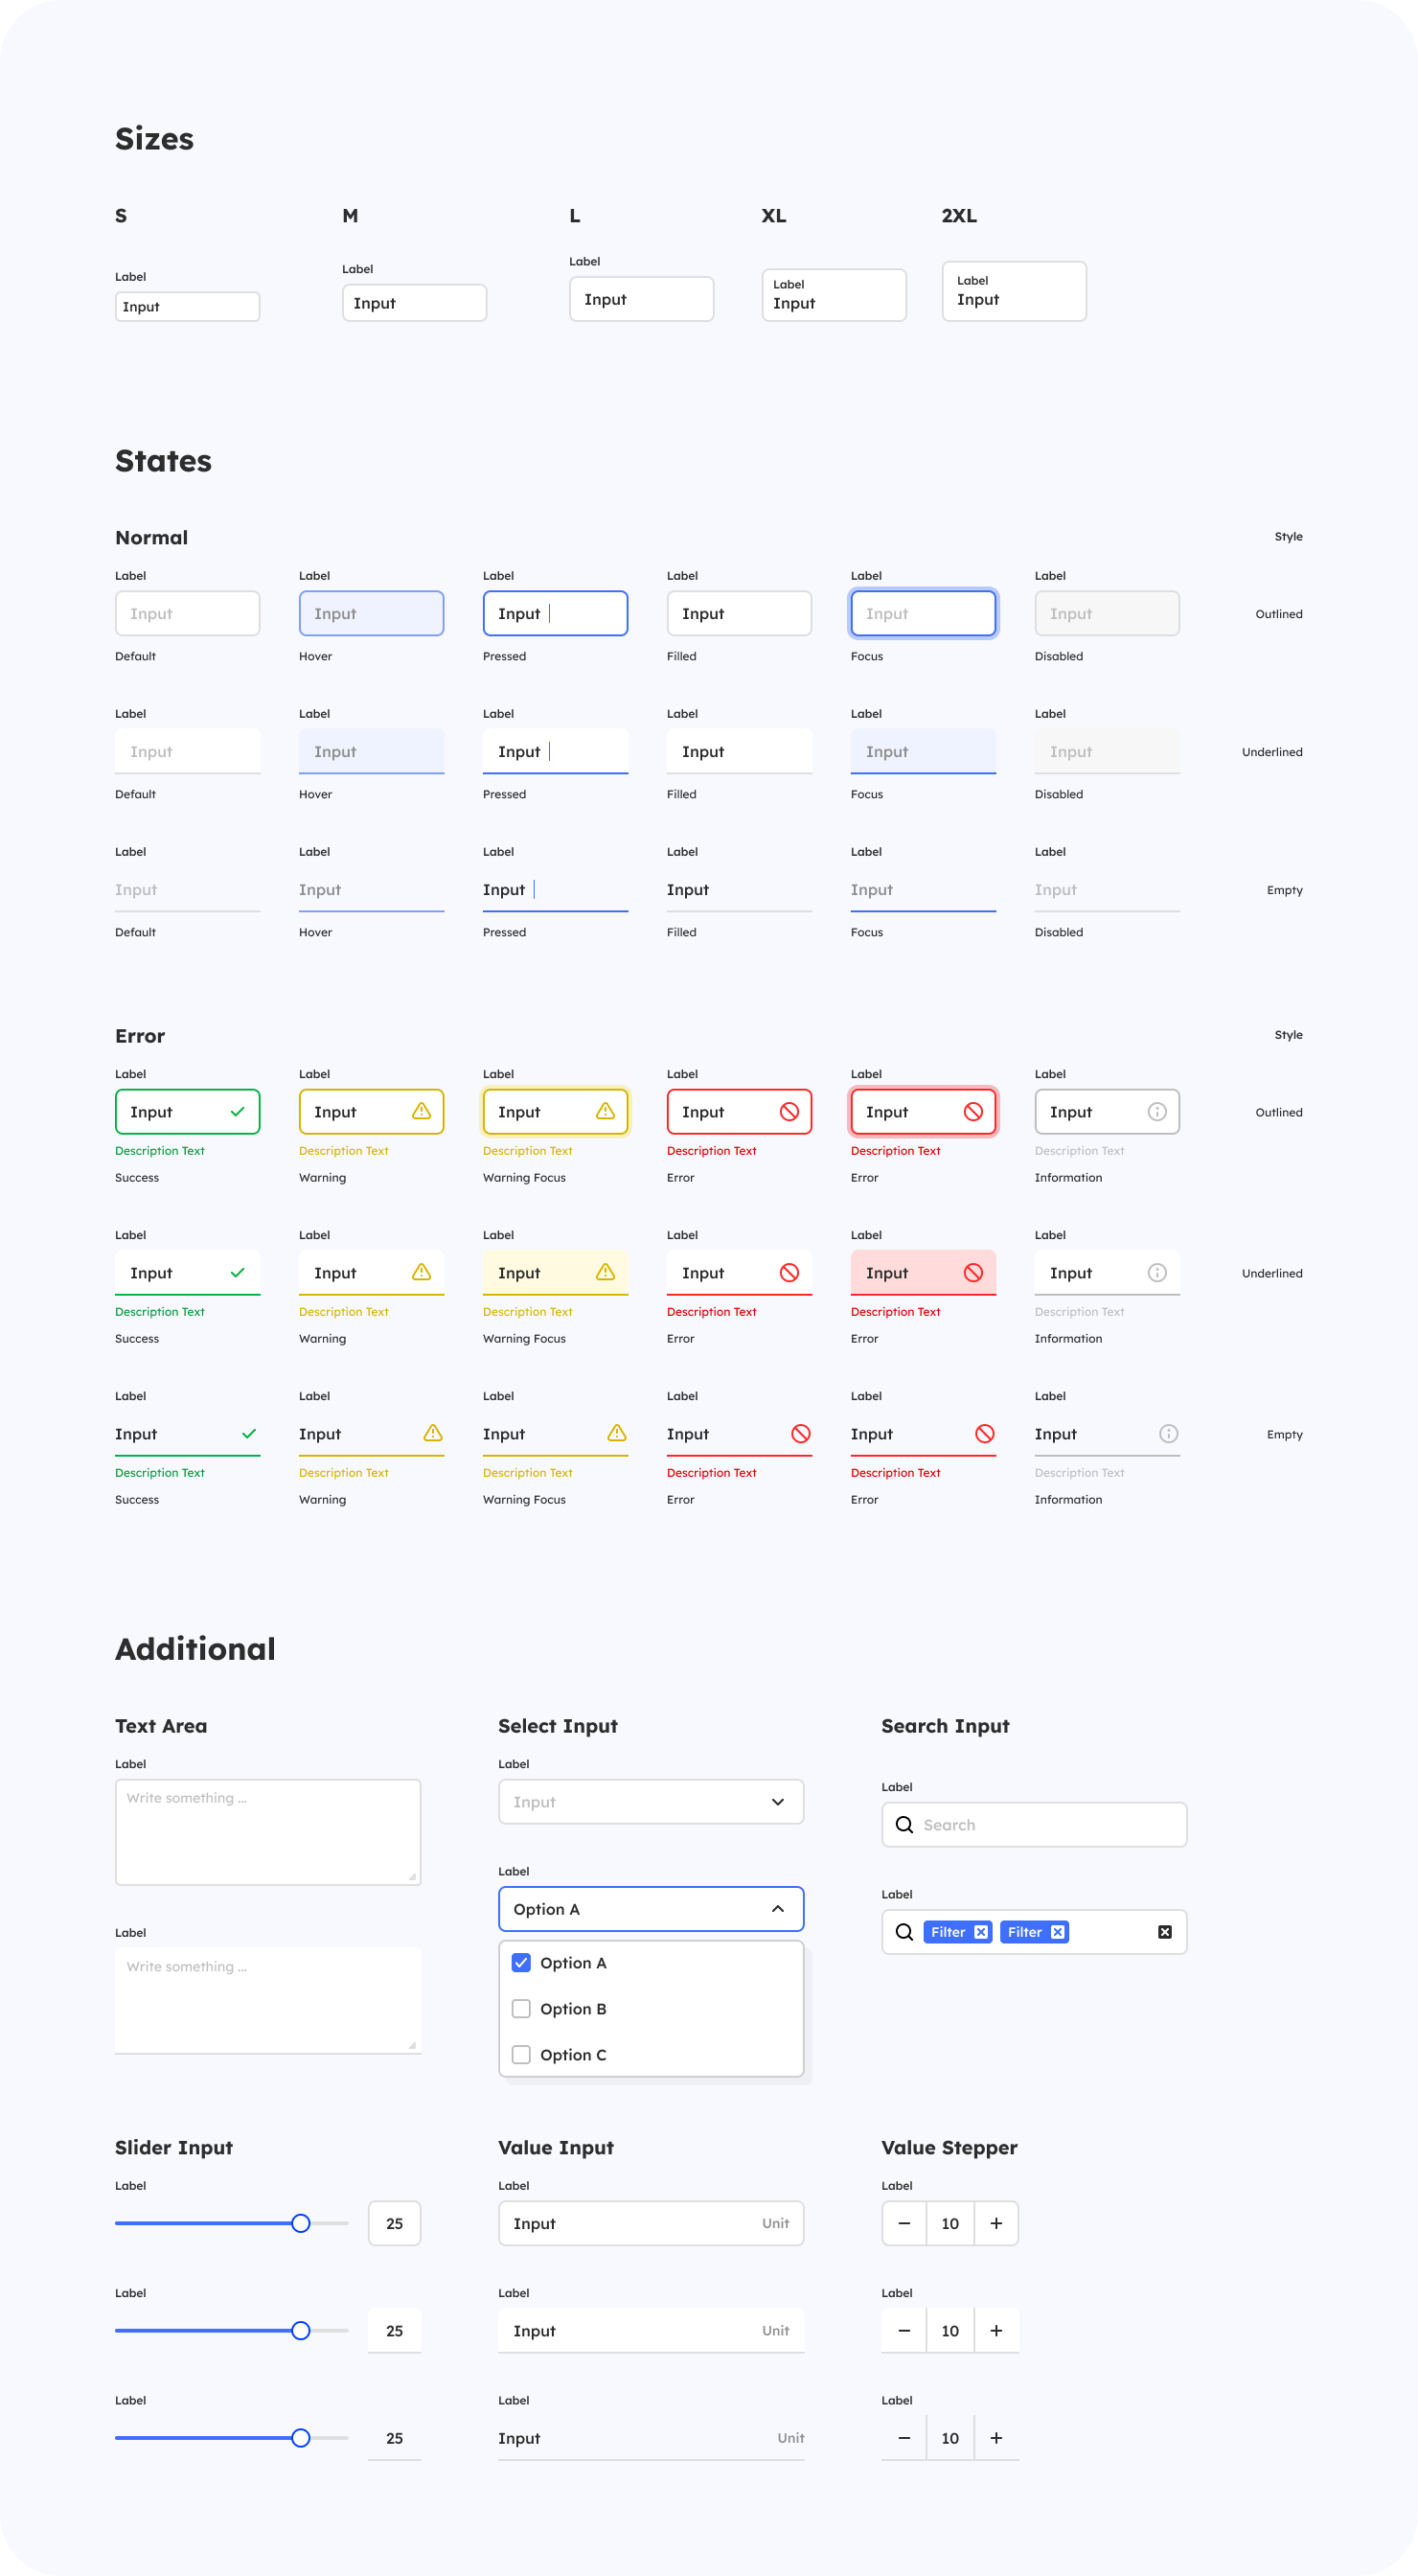Click the empty Search input field
This screenshot has height=2576, width=1418.
point(1034,1825)
